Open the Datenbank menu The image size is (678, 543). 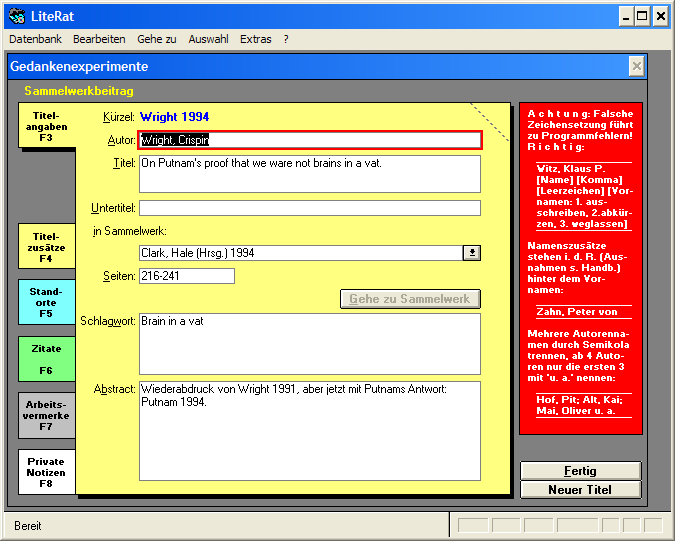click(35, 39)
